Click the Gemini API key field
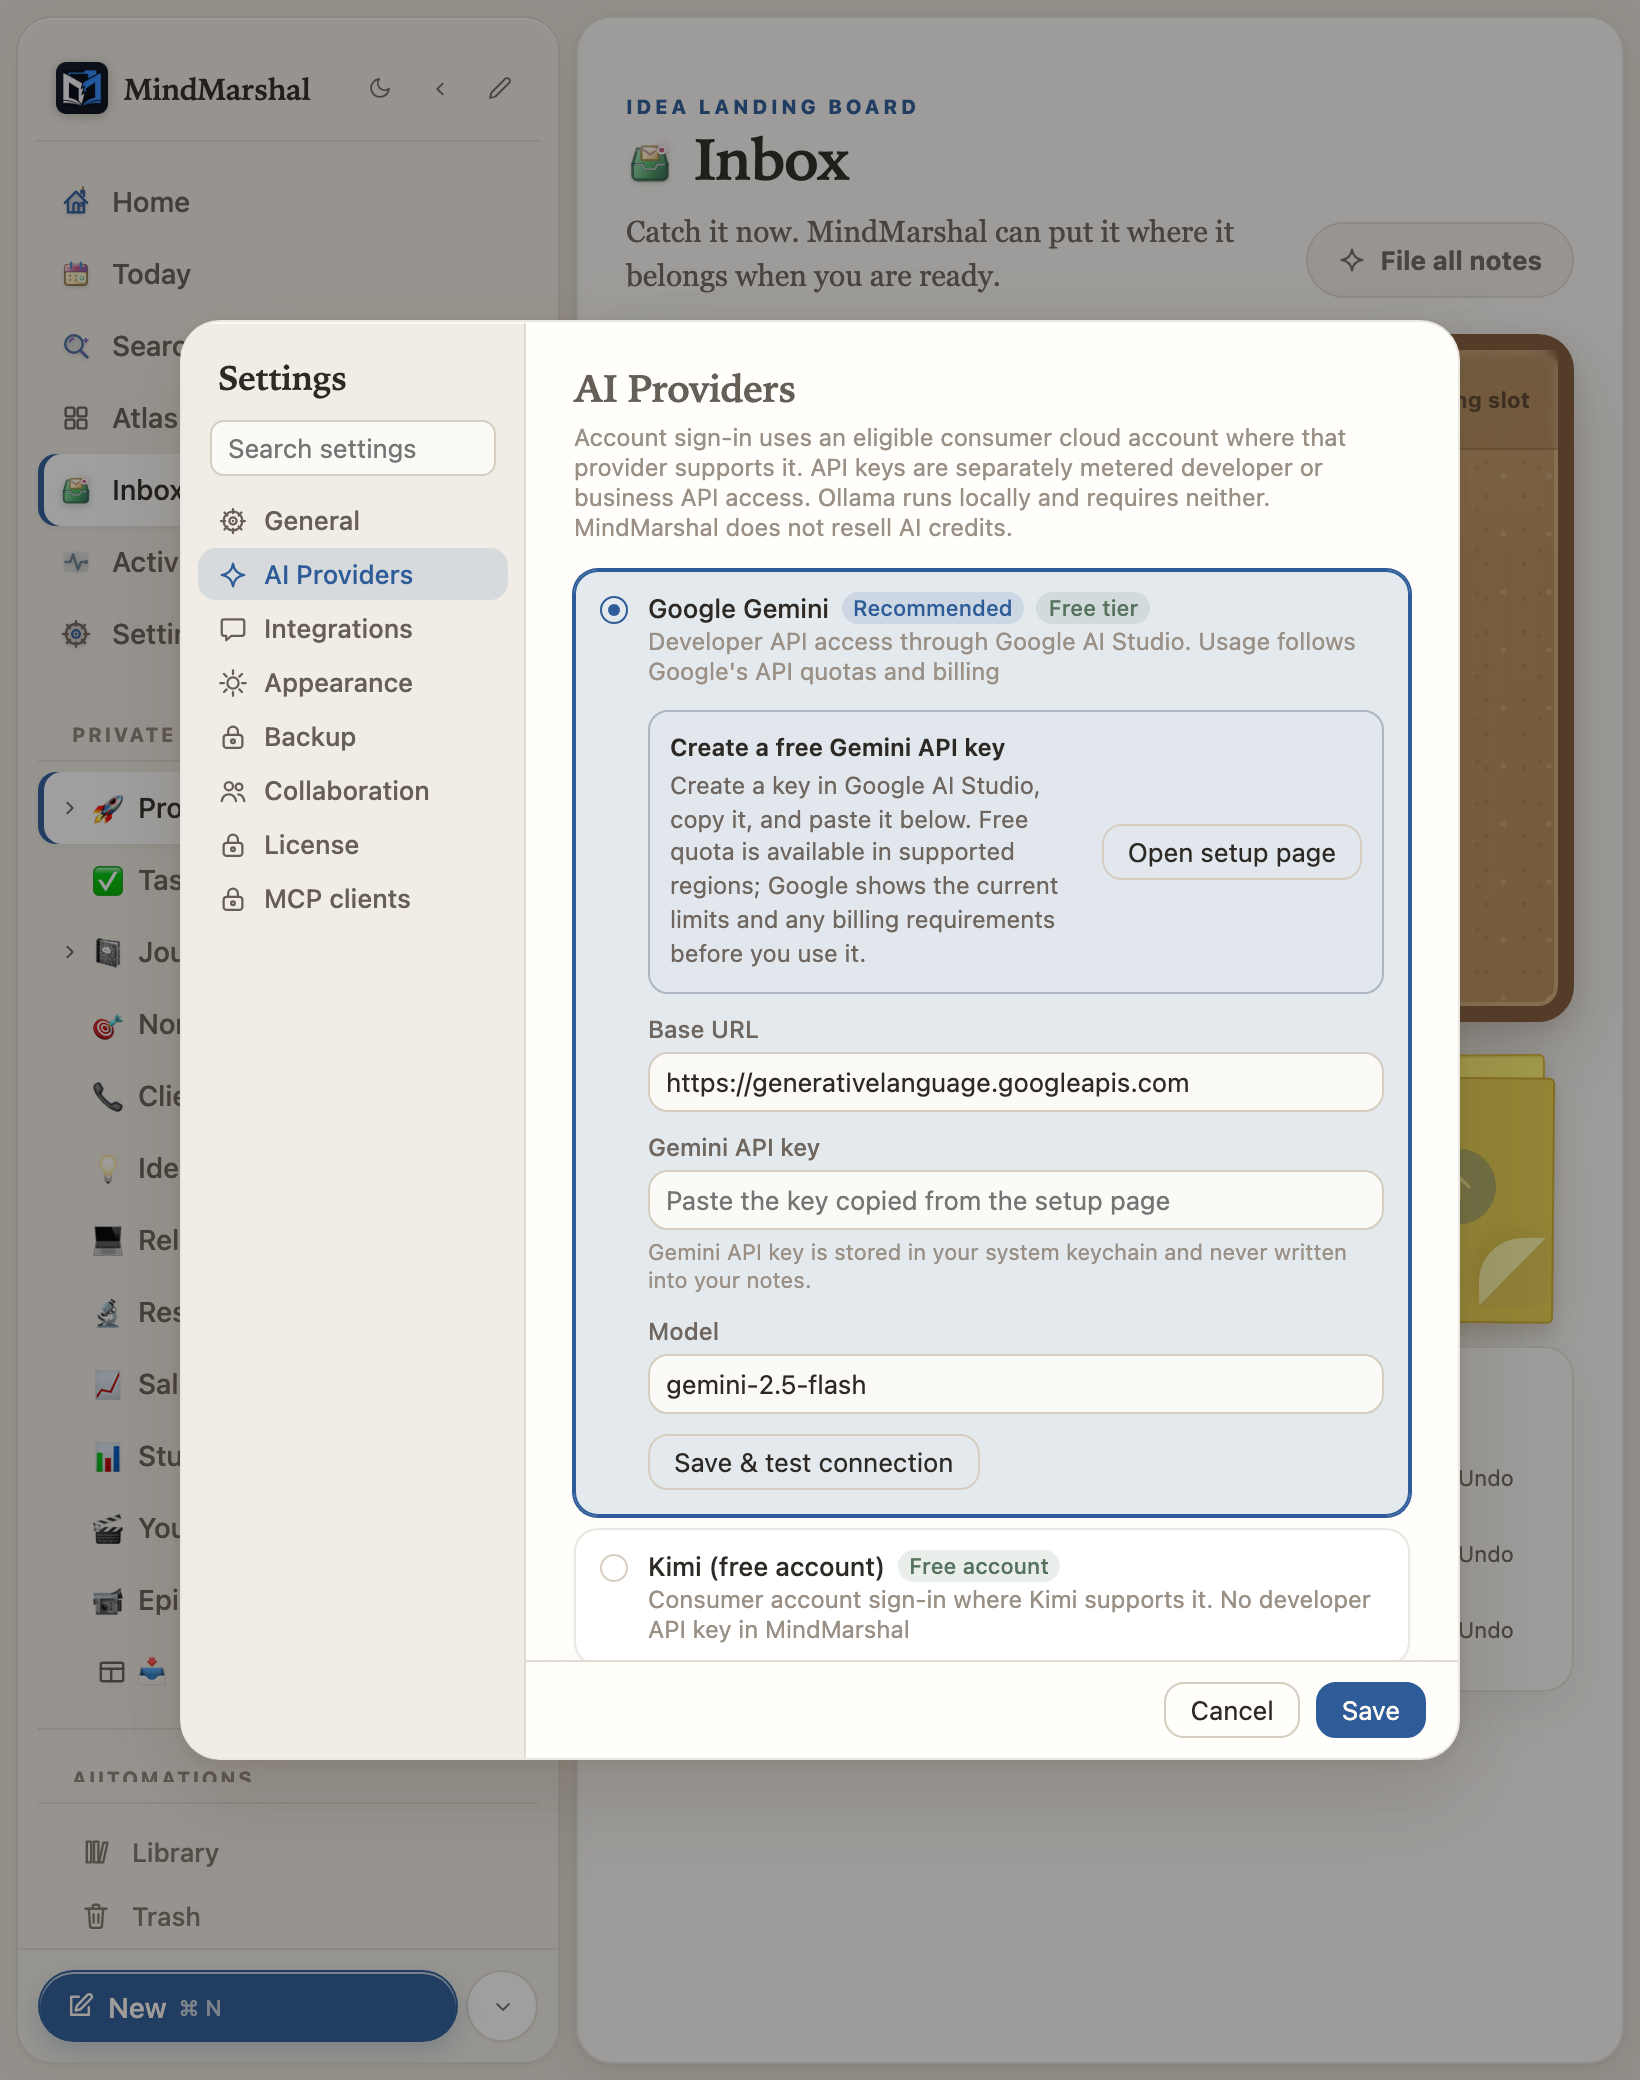Viewport: 1640px width, 2080px height. click(x=1016, y=1201)
